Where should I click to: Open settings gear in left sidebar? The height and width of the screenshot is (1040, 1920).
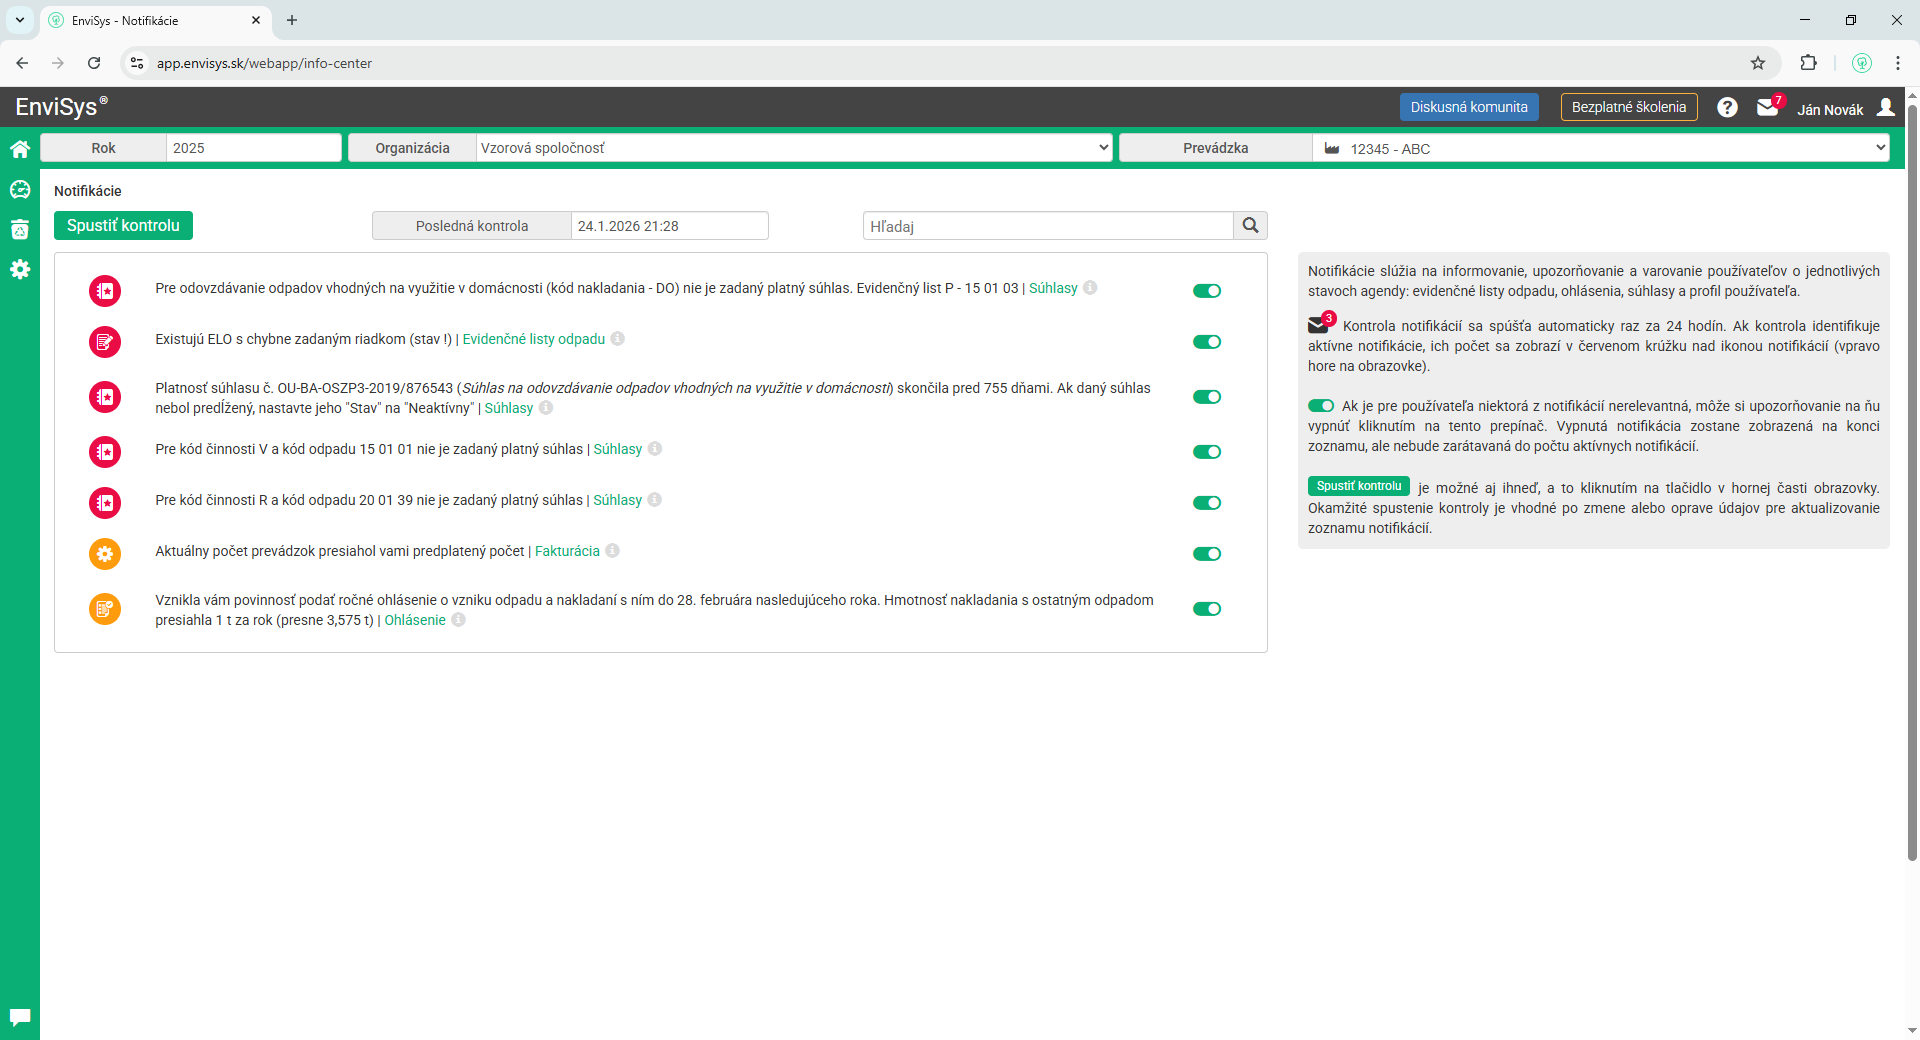(x=20, y=269)
